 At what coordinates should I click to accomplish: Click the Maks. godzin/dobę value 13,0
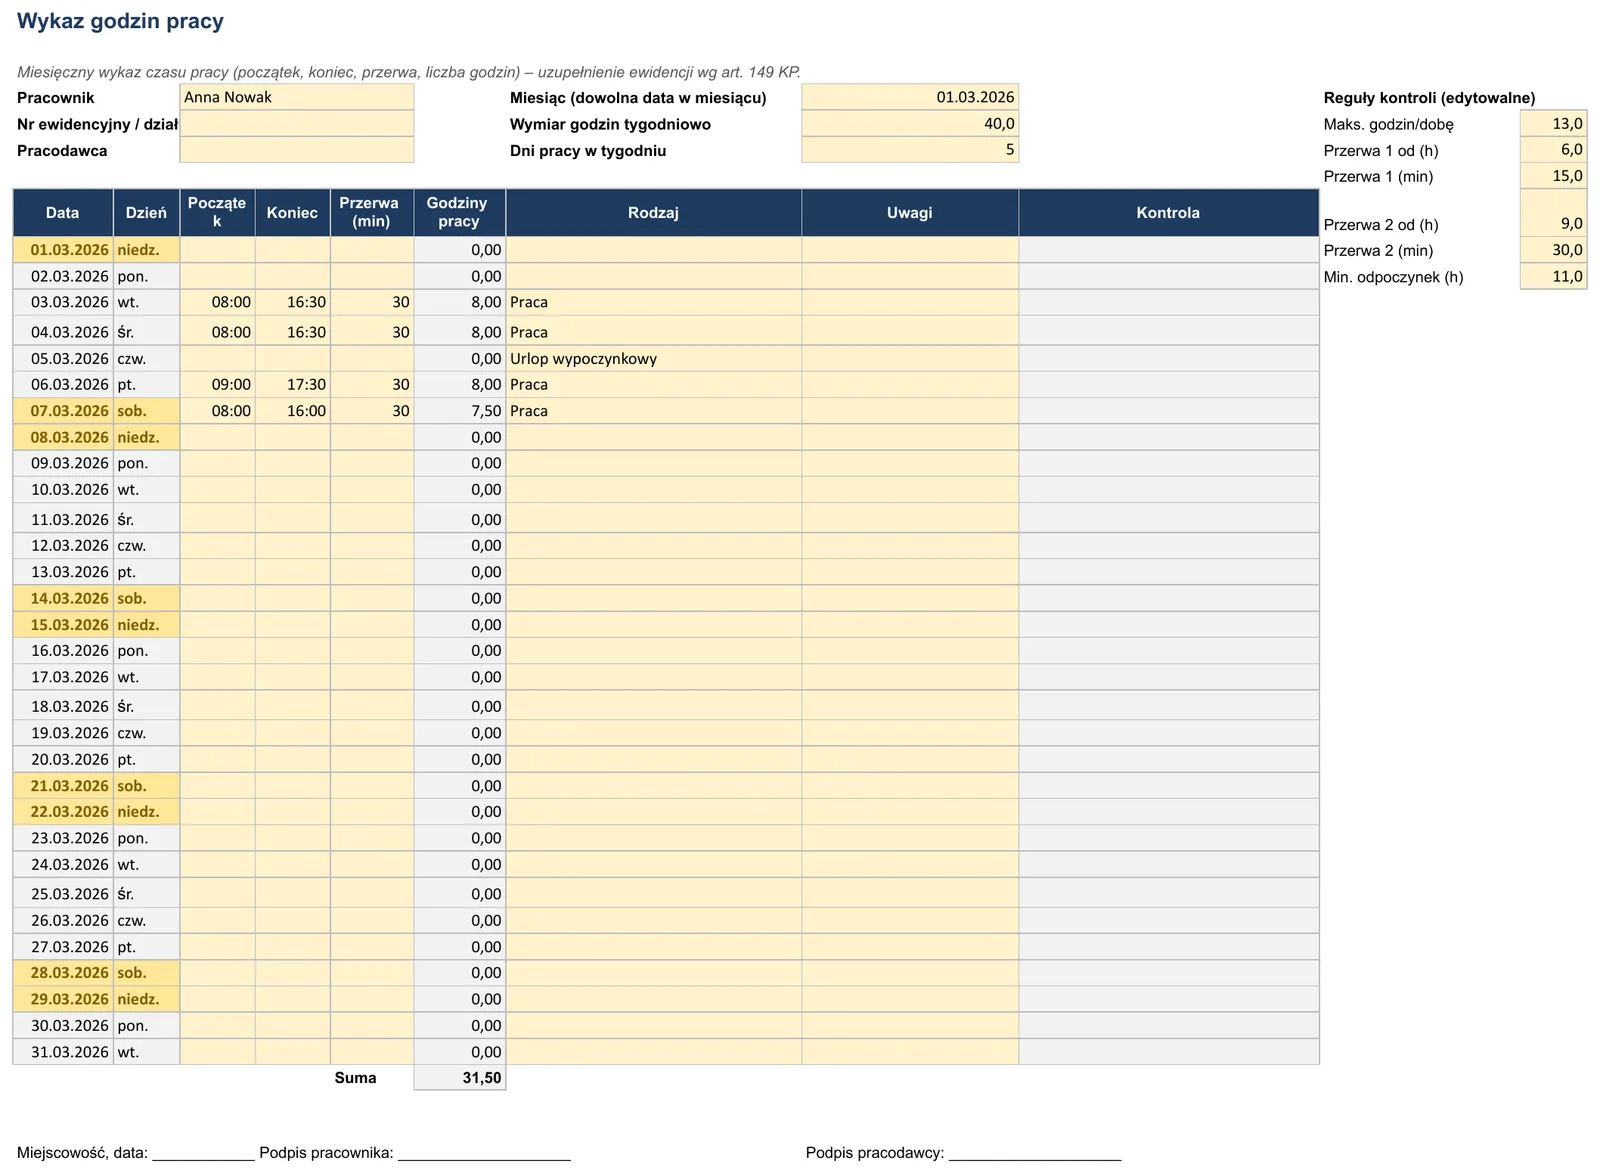pyautogui.click(x=1553, y=124)
